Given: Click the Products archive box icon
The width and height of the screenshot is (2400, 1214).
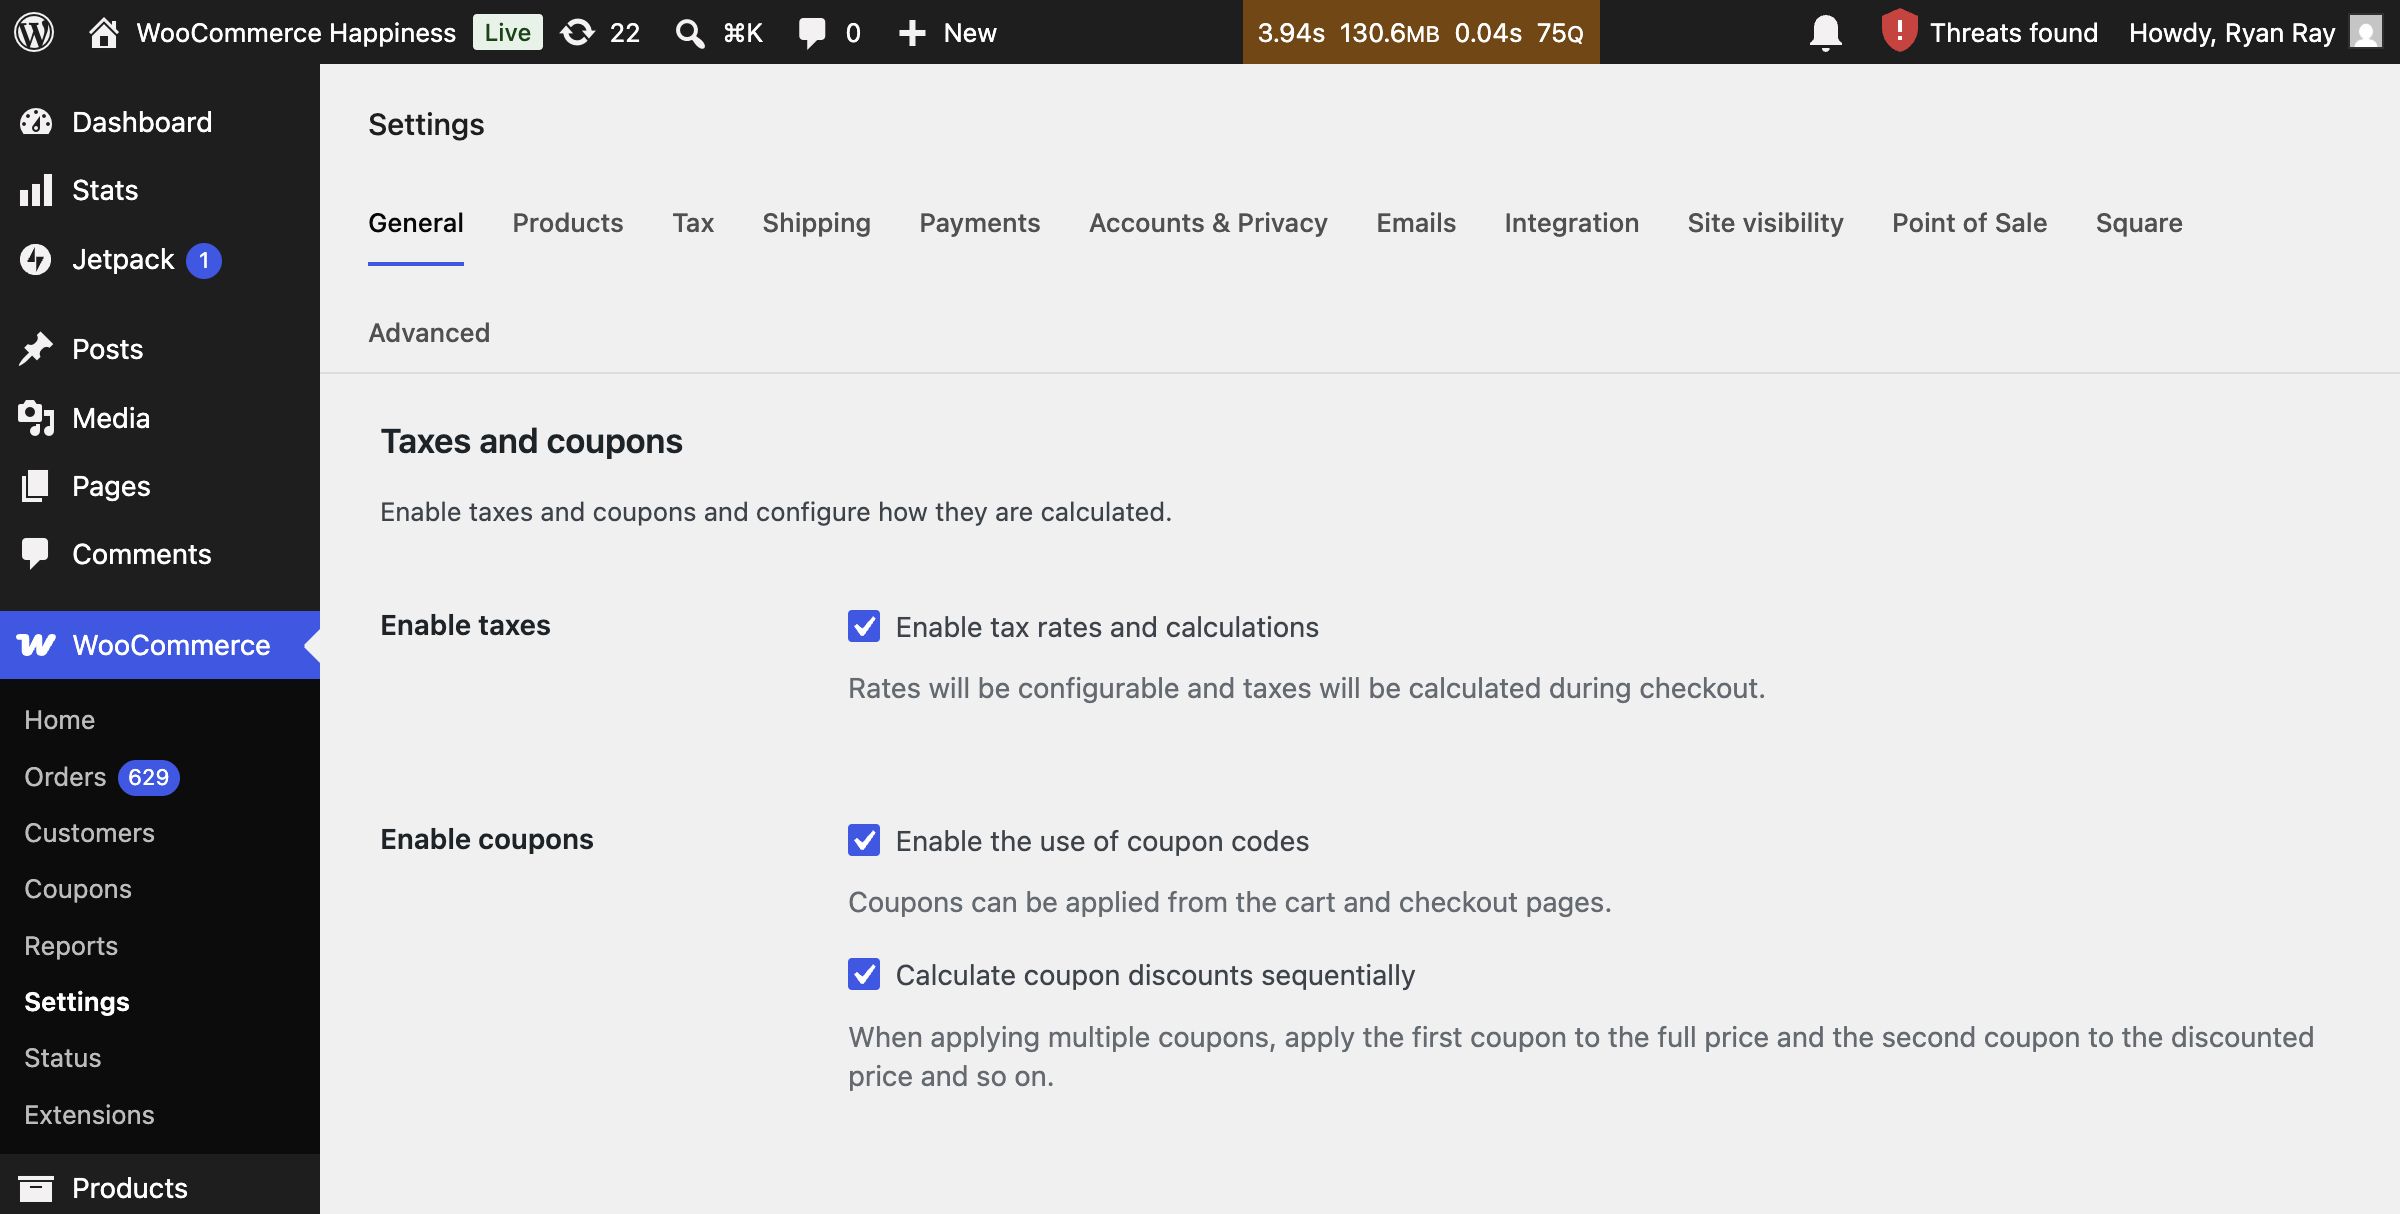Looking at the screenshot, I should pyautogui.click(x=36, y=1188).
